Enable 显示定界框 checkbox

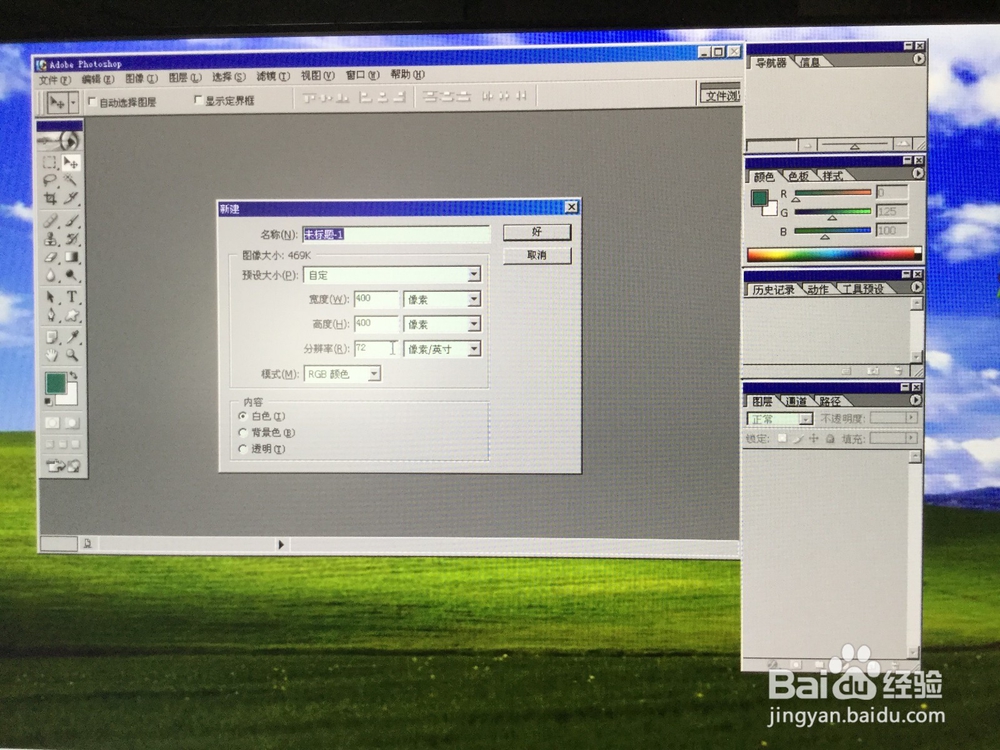[x=198, y=100]
